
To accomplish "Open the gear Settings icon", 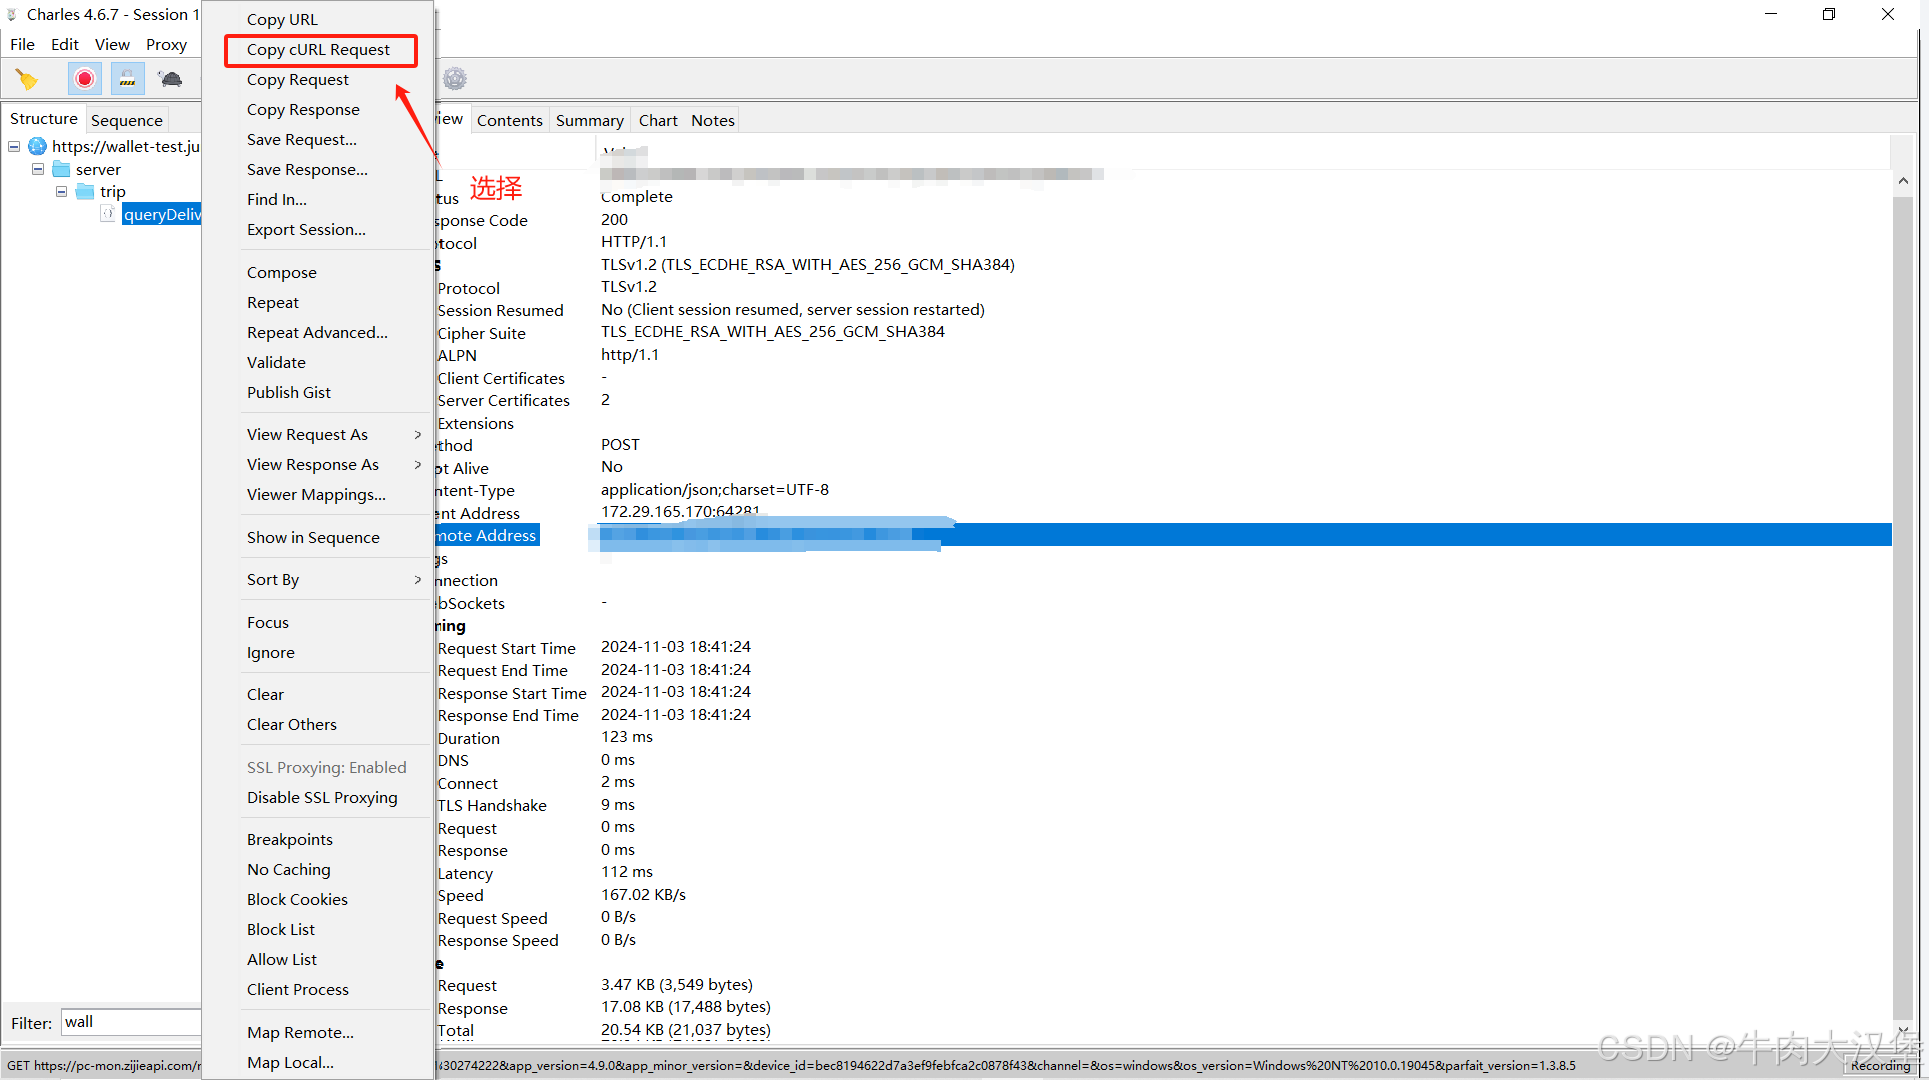I will (x=455, y=79).
